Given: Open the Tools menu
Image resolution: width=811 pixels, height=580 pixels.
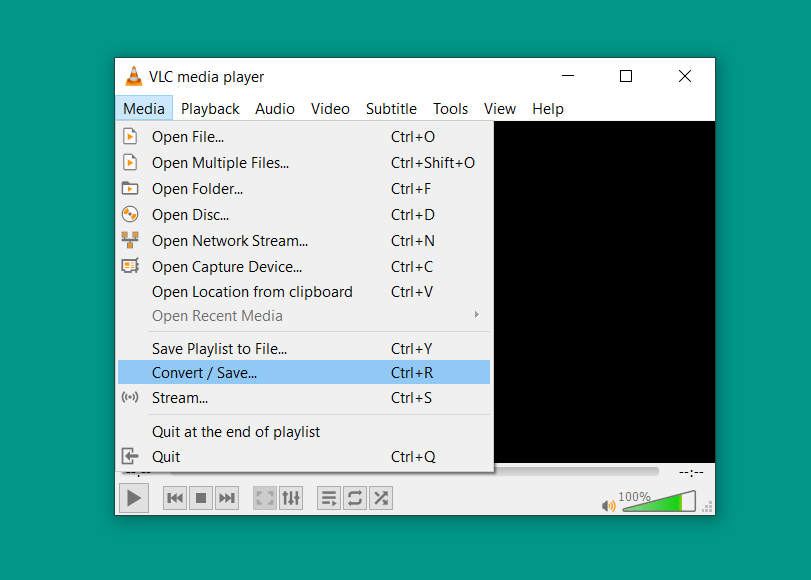Looking at the screenshot, I should coord(450,109).
